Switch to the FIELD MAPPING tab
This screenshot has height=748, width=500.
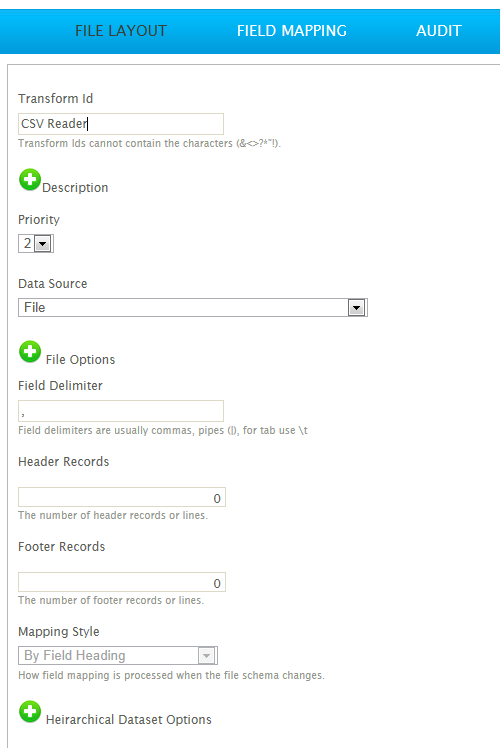click(292, 31)
